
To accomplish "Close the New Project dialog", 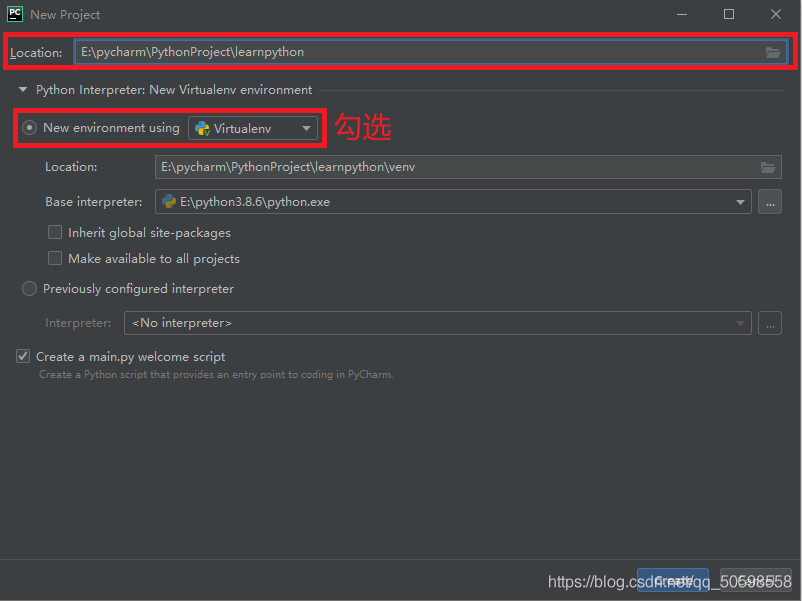I will point(776,14).
